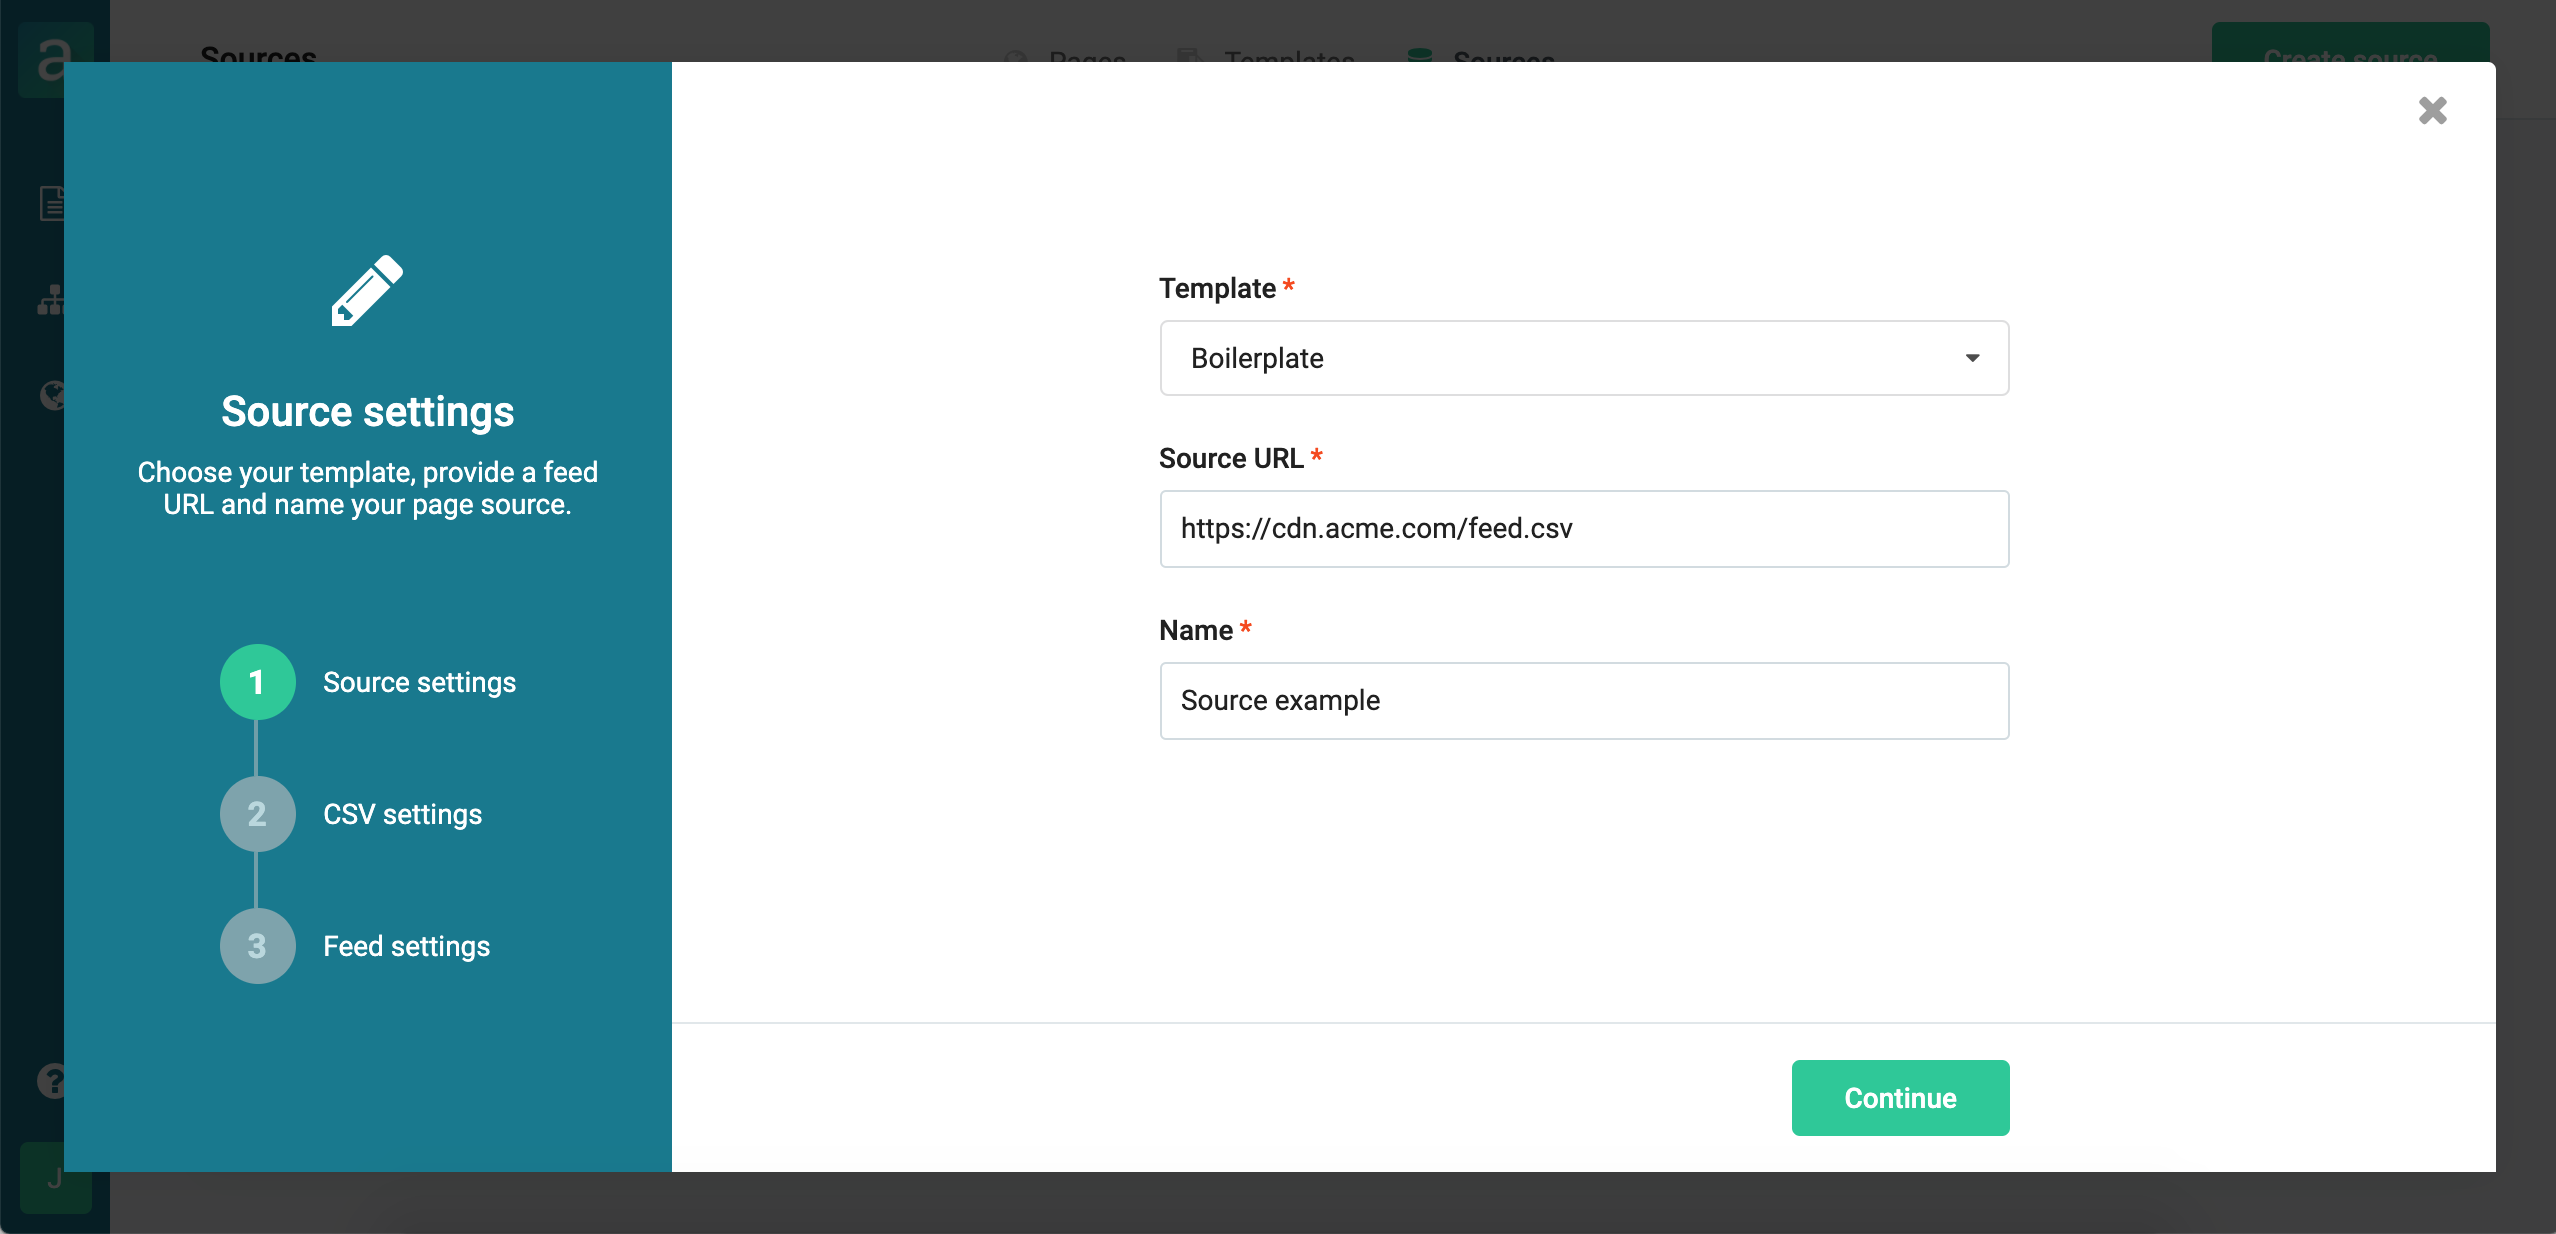Viewport: 2556px width, 1234px height.
Task: Click the Source settings step label
Action: (419, 682)
